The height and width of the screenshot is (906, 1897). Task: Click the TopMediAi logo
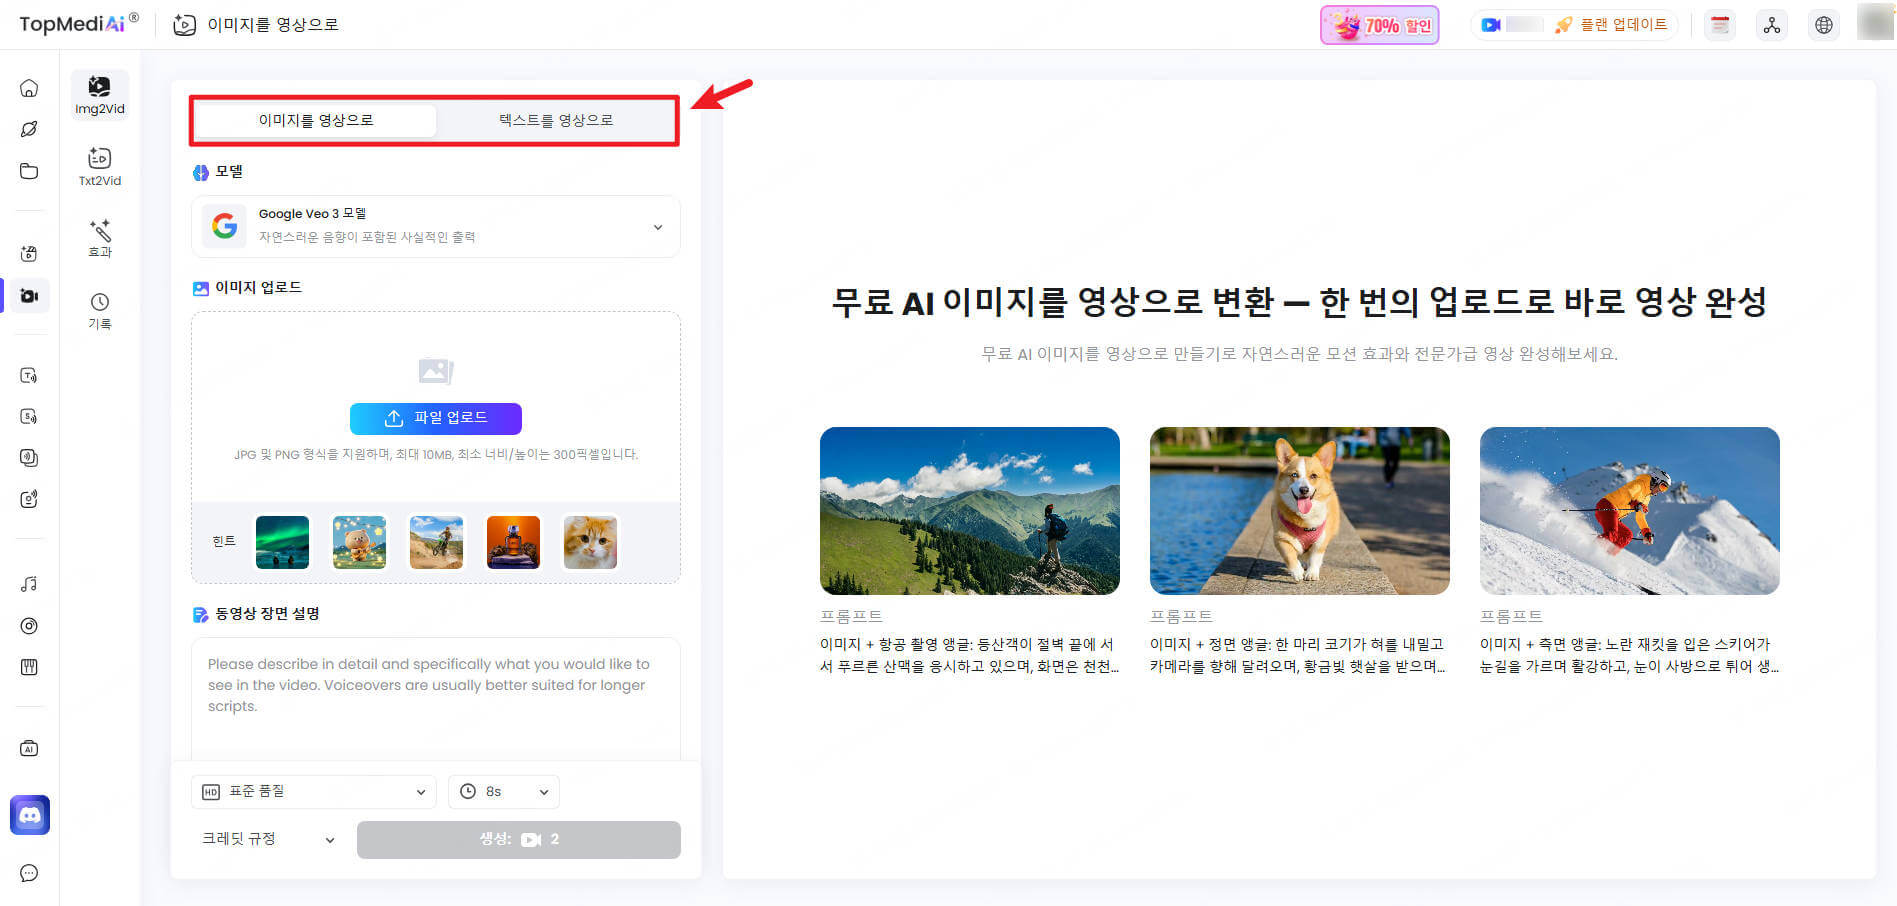point(79,23)
